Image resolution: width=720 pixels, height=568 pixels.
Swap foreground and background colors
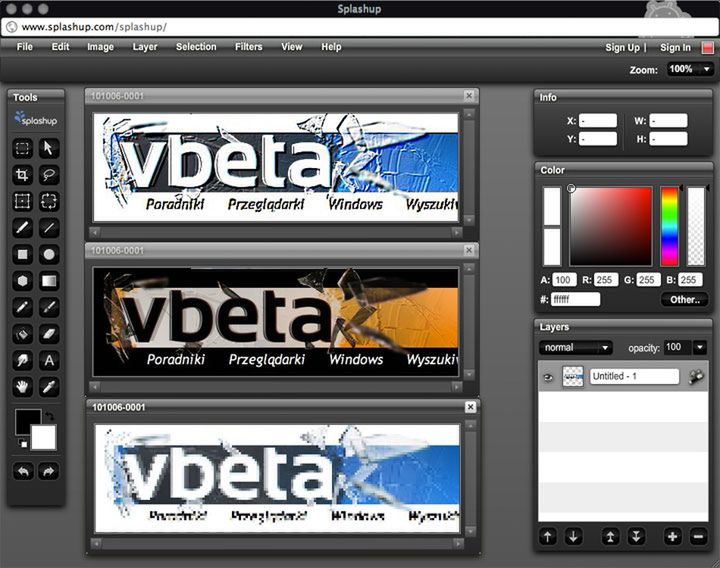tap(50, 416)
